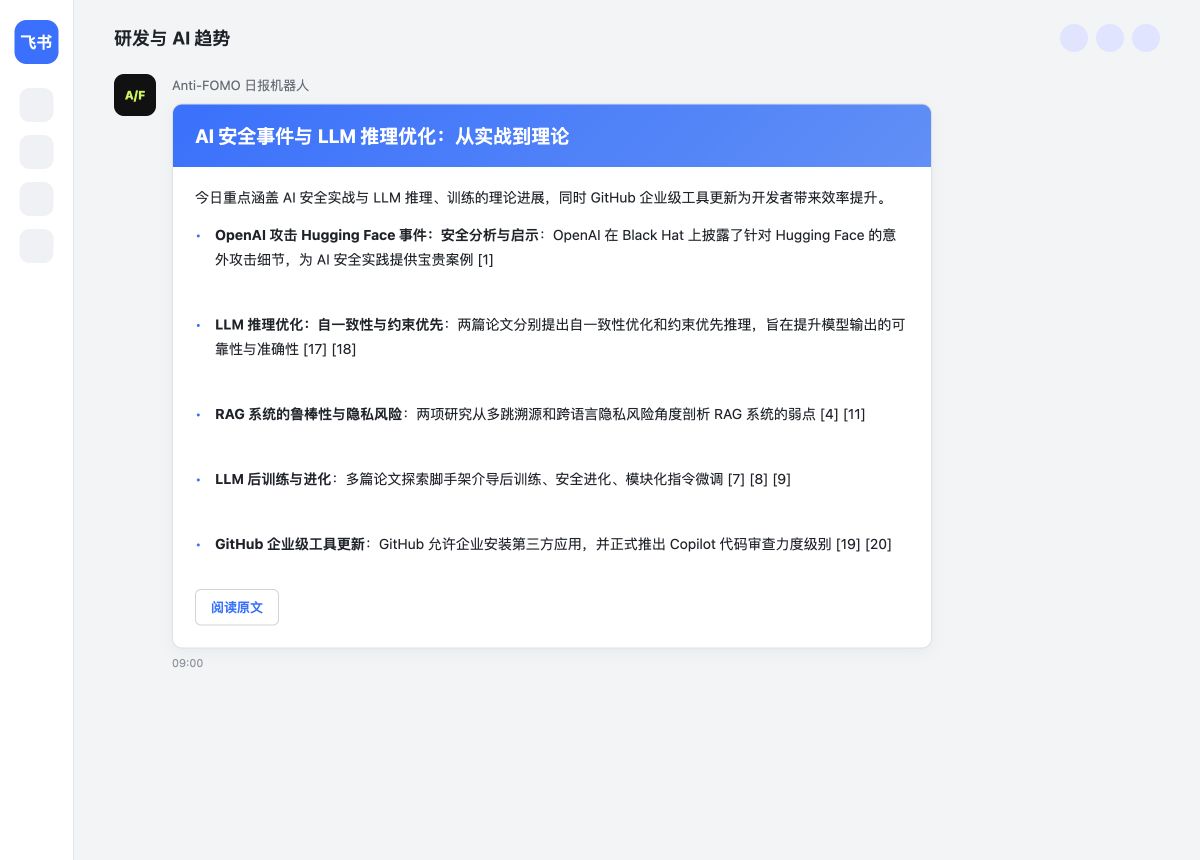Click the chat title 研发与 AI 趋势

(x=172, y=38)
